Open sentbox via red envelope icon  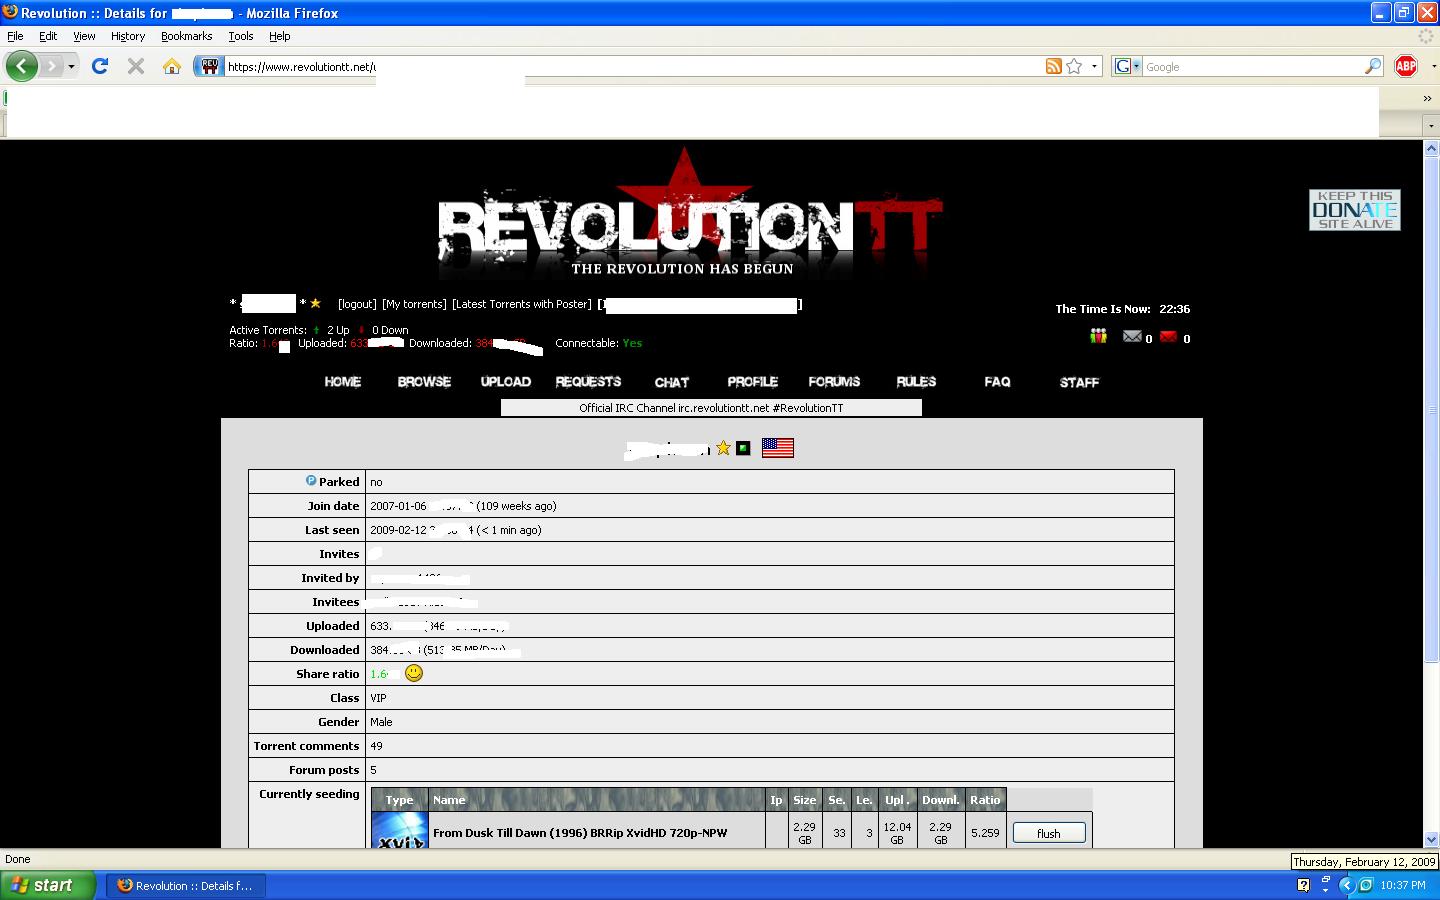tap(1169, 337)
